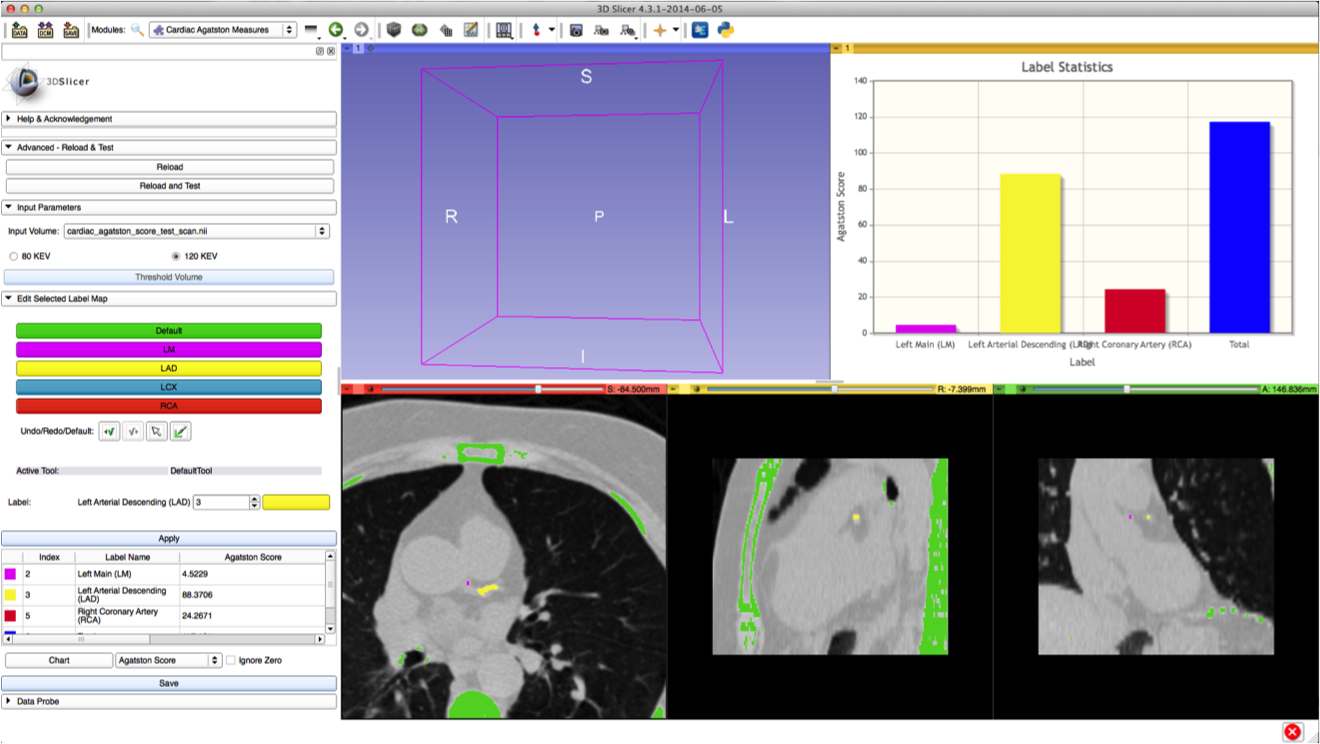1320x744 pixels.
Task: Select the default arrow cursor tool
Action: pyautogui.click(x=156, y=432)
